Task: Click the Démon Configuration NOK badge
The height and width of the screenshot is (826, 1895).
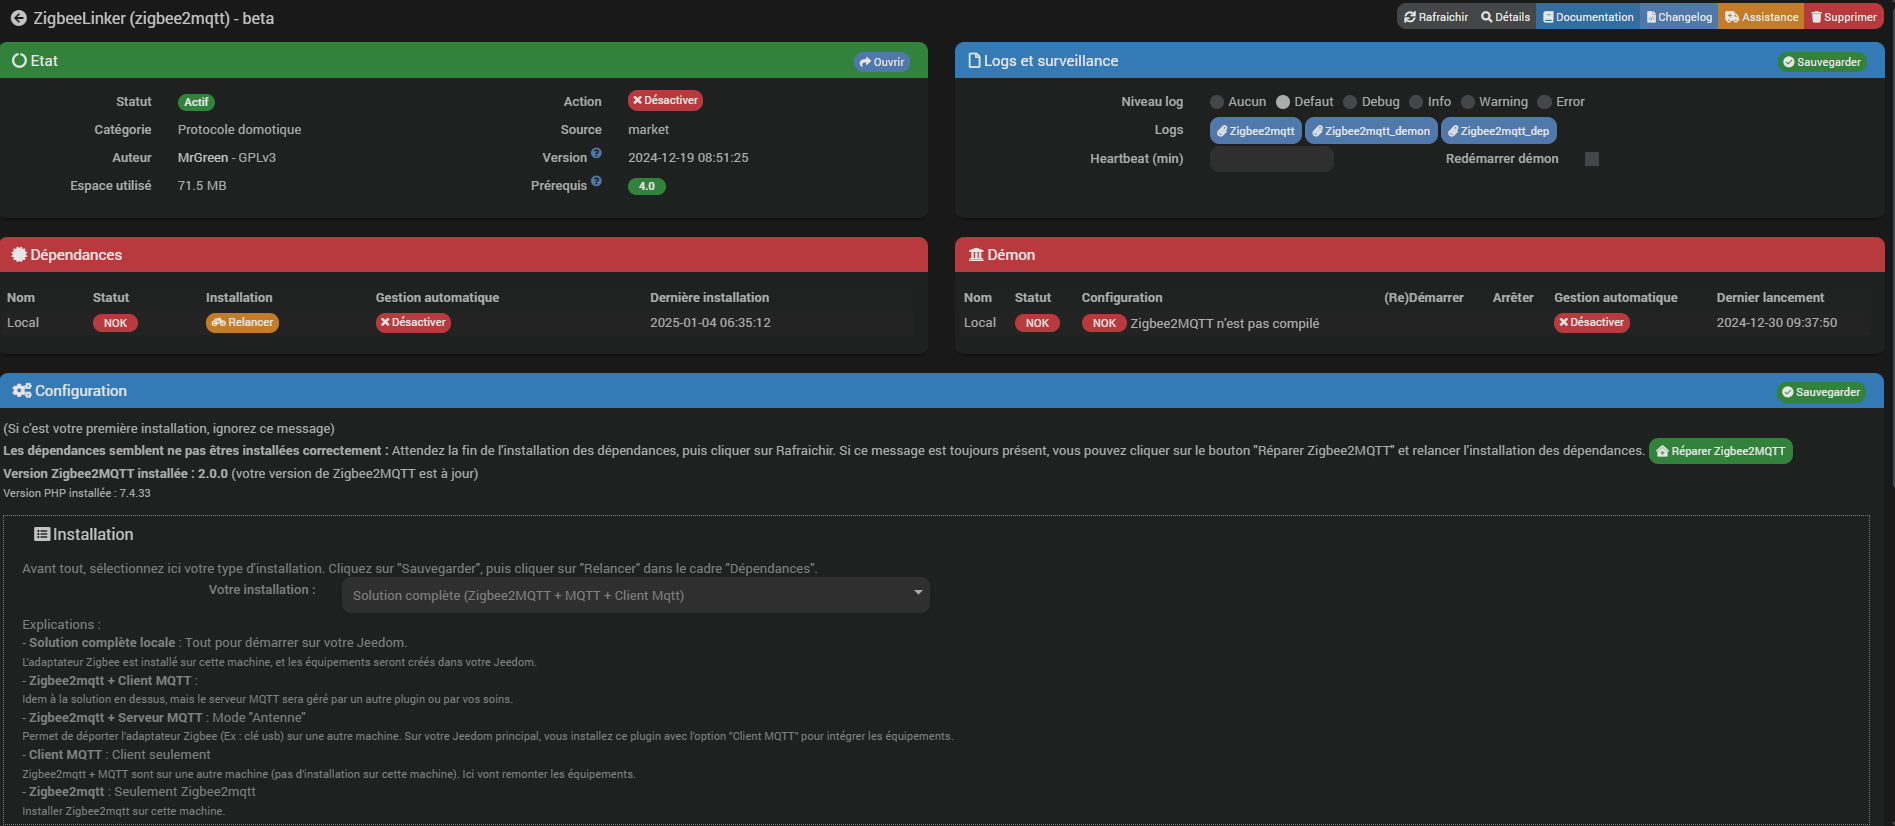Action: (1104, 323)
